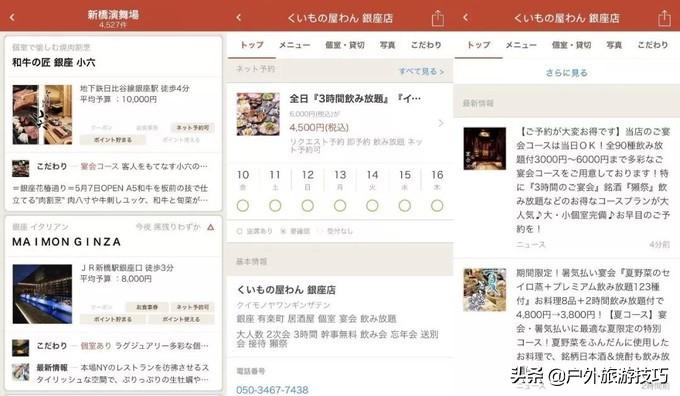Expand the 3時間飲み放題 course with chevron
This screenshot has width=680, height=396.
point(441,124)
